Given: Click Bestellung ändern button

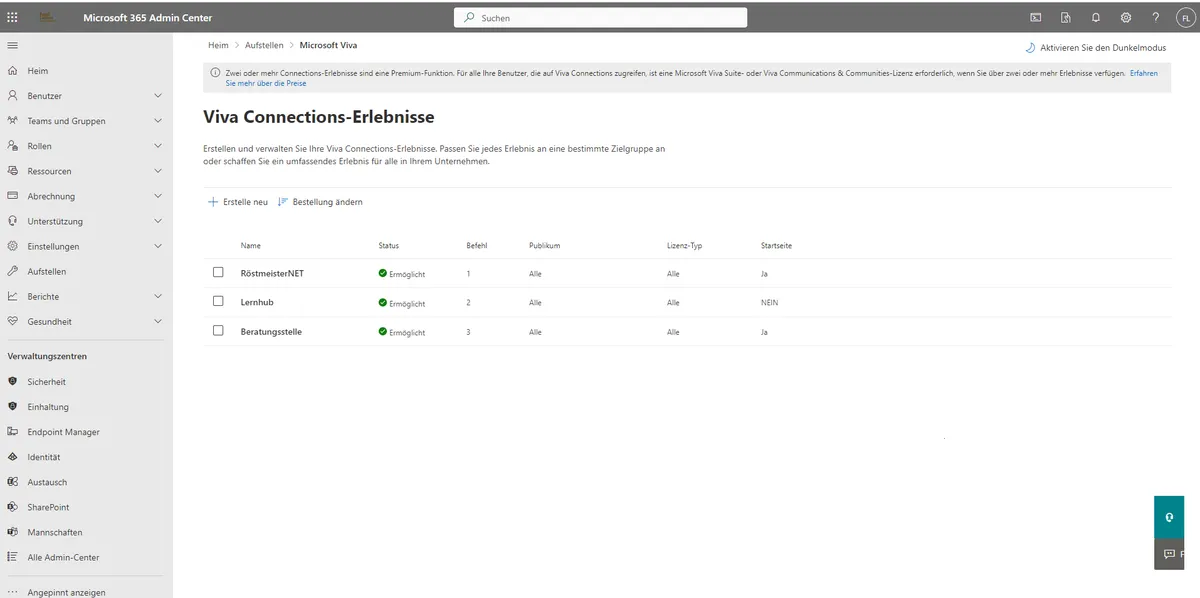Looking at the screenshot, I should (320, 202).
